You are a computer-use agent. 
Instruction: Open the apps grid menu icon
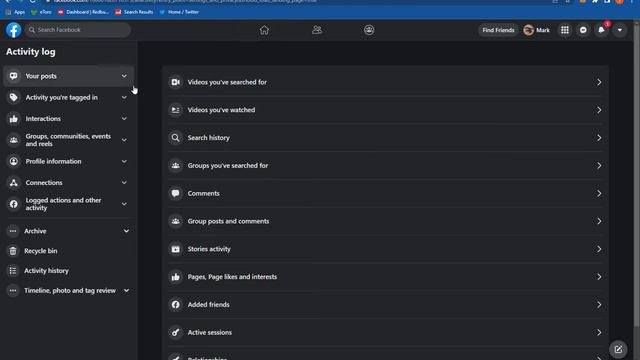[564, 30]
